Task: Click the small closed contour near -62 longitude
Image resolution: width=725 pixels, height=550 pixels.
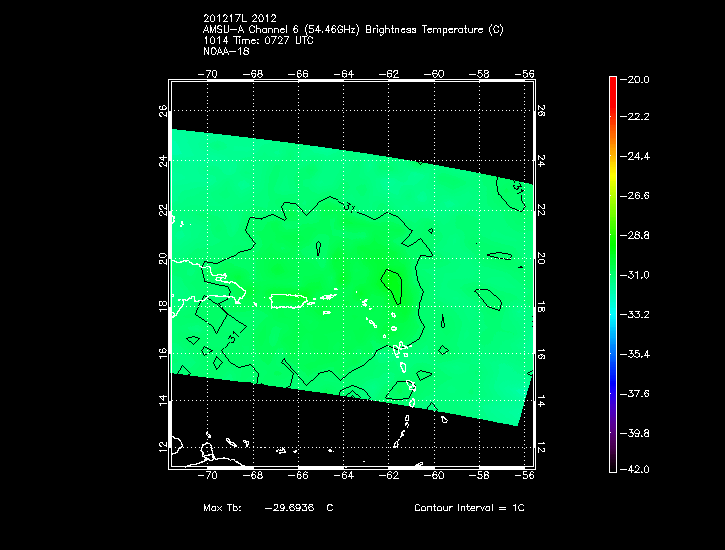Action: (393, 287)
